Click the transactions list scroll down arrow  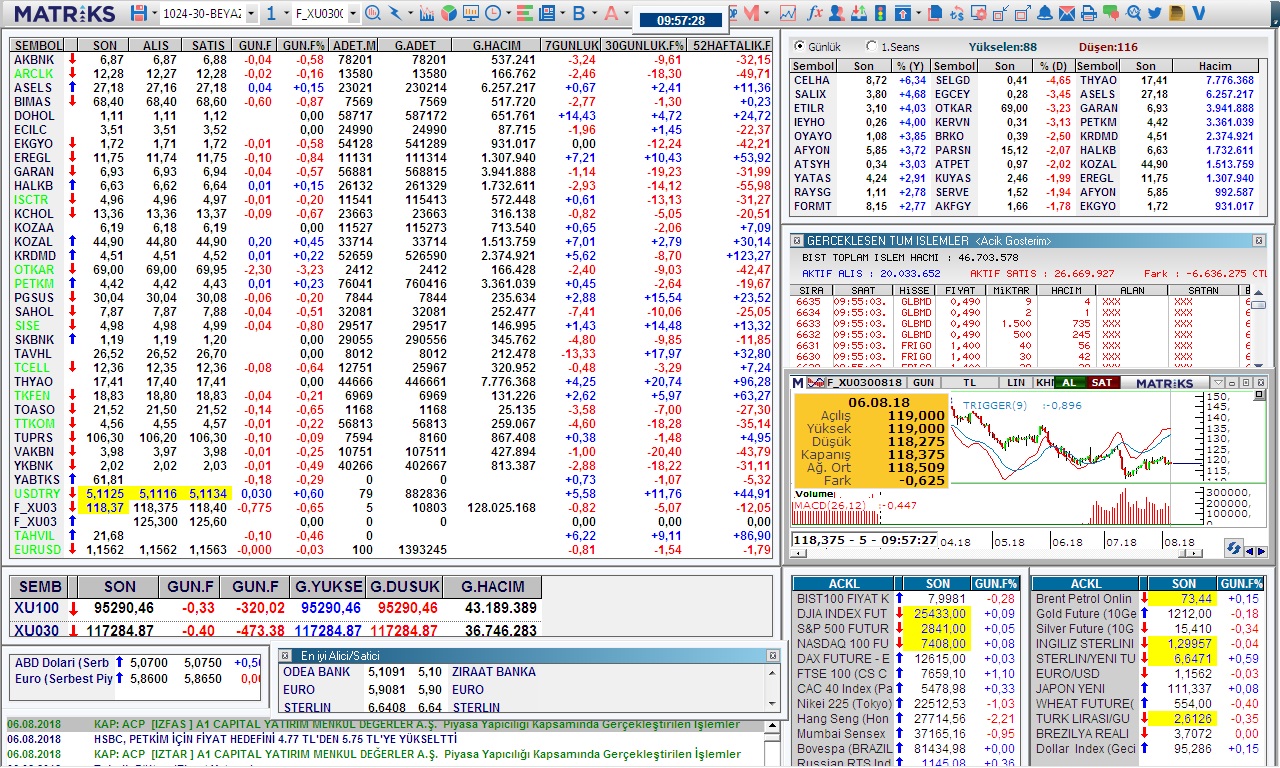pos(1258,365)
